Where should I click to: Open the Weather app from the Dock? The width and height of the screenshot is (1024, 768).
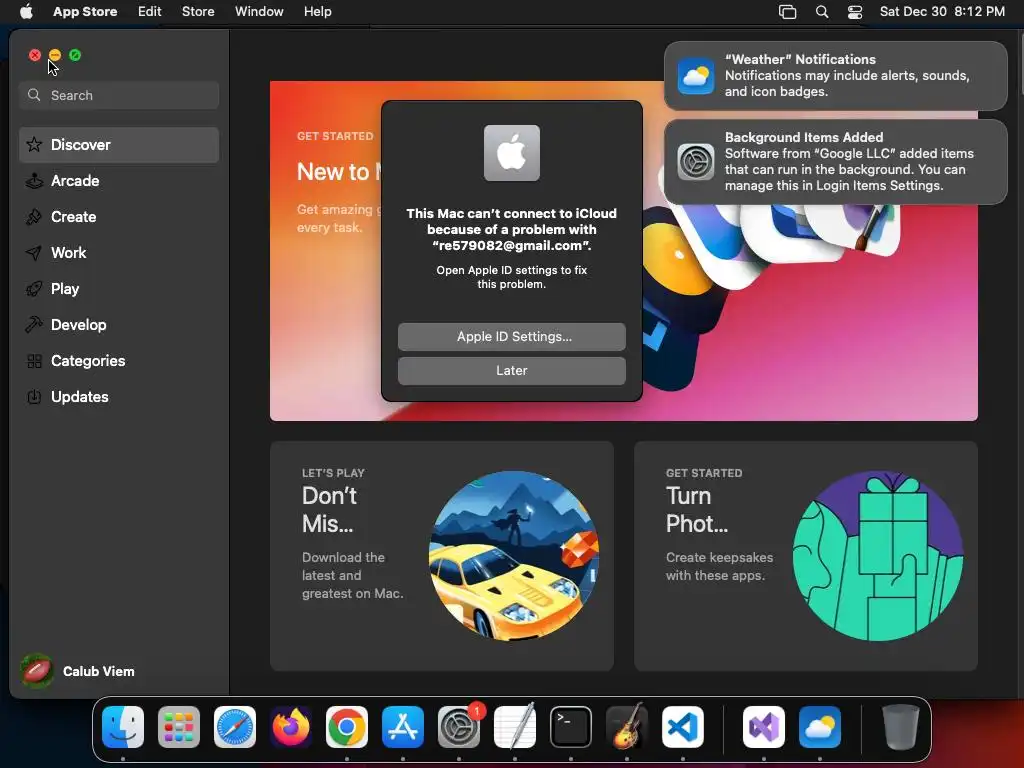pyautogui.click(x=820, y=727)
